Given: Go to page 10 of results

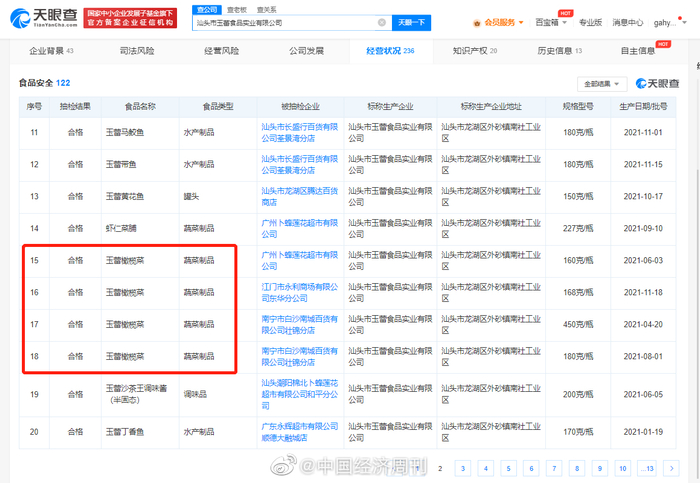Looking at the screenshot, I should [623, 468].
